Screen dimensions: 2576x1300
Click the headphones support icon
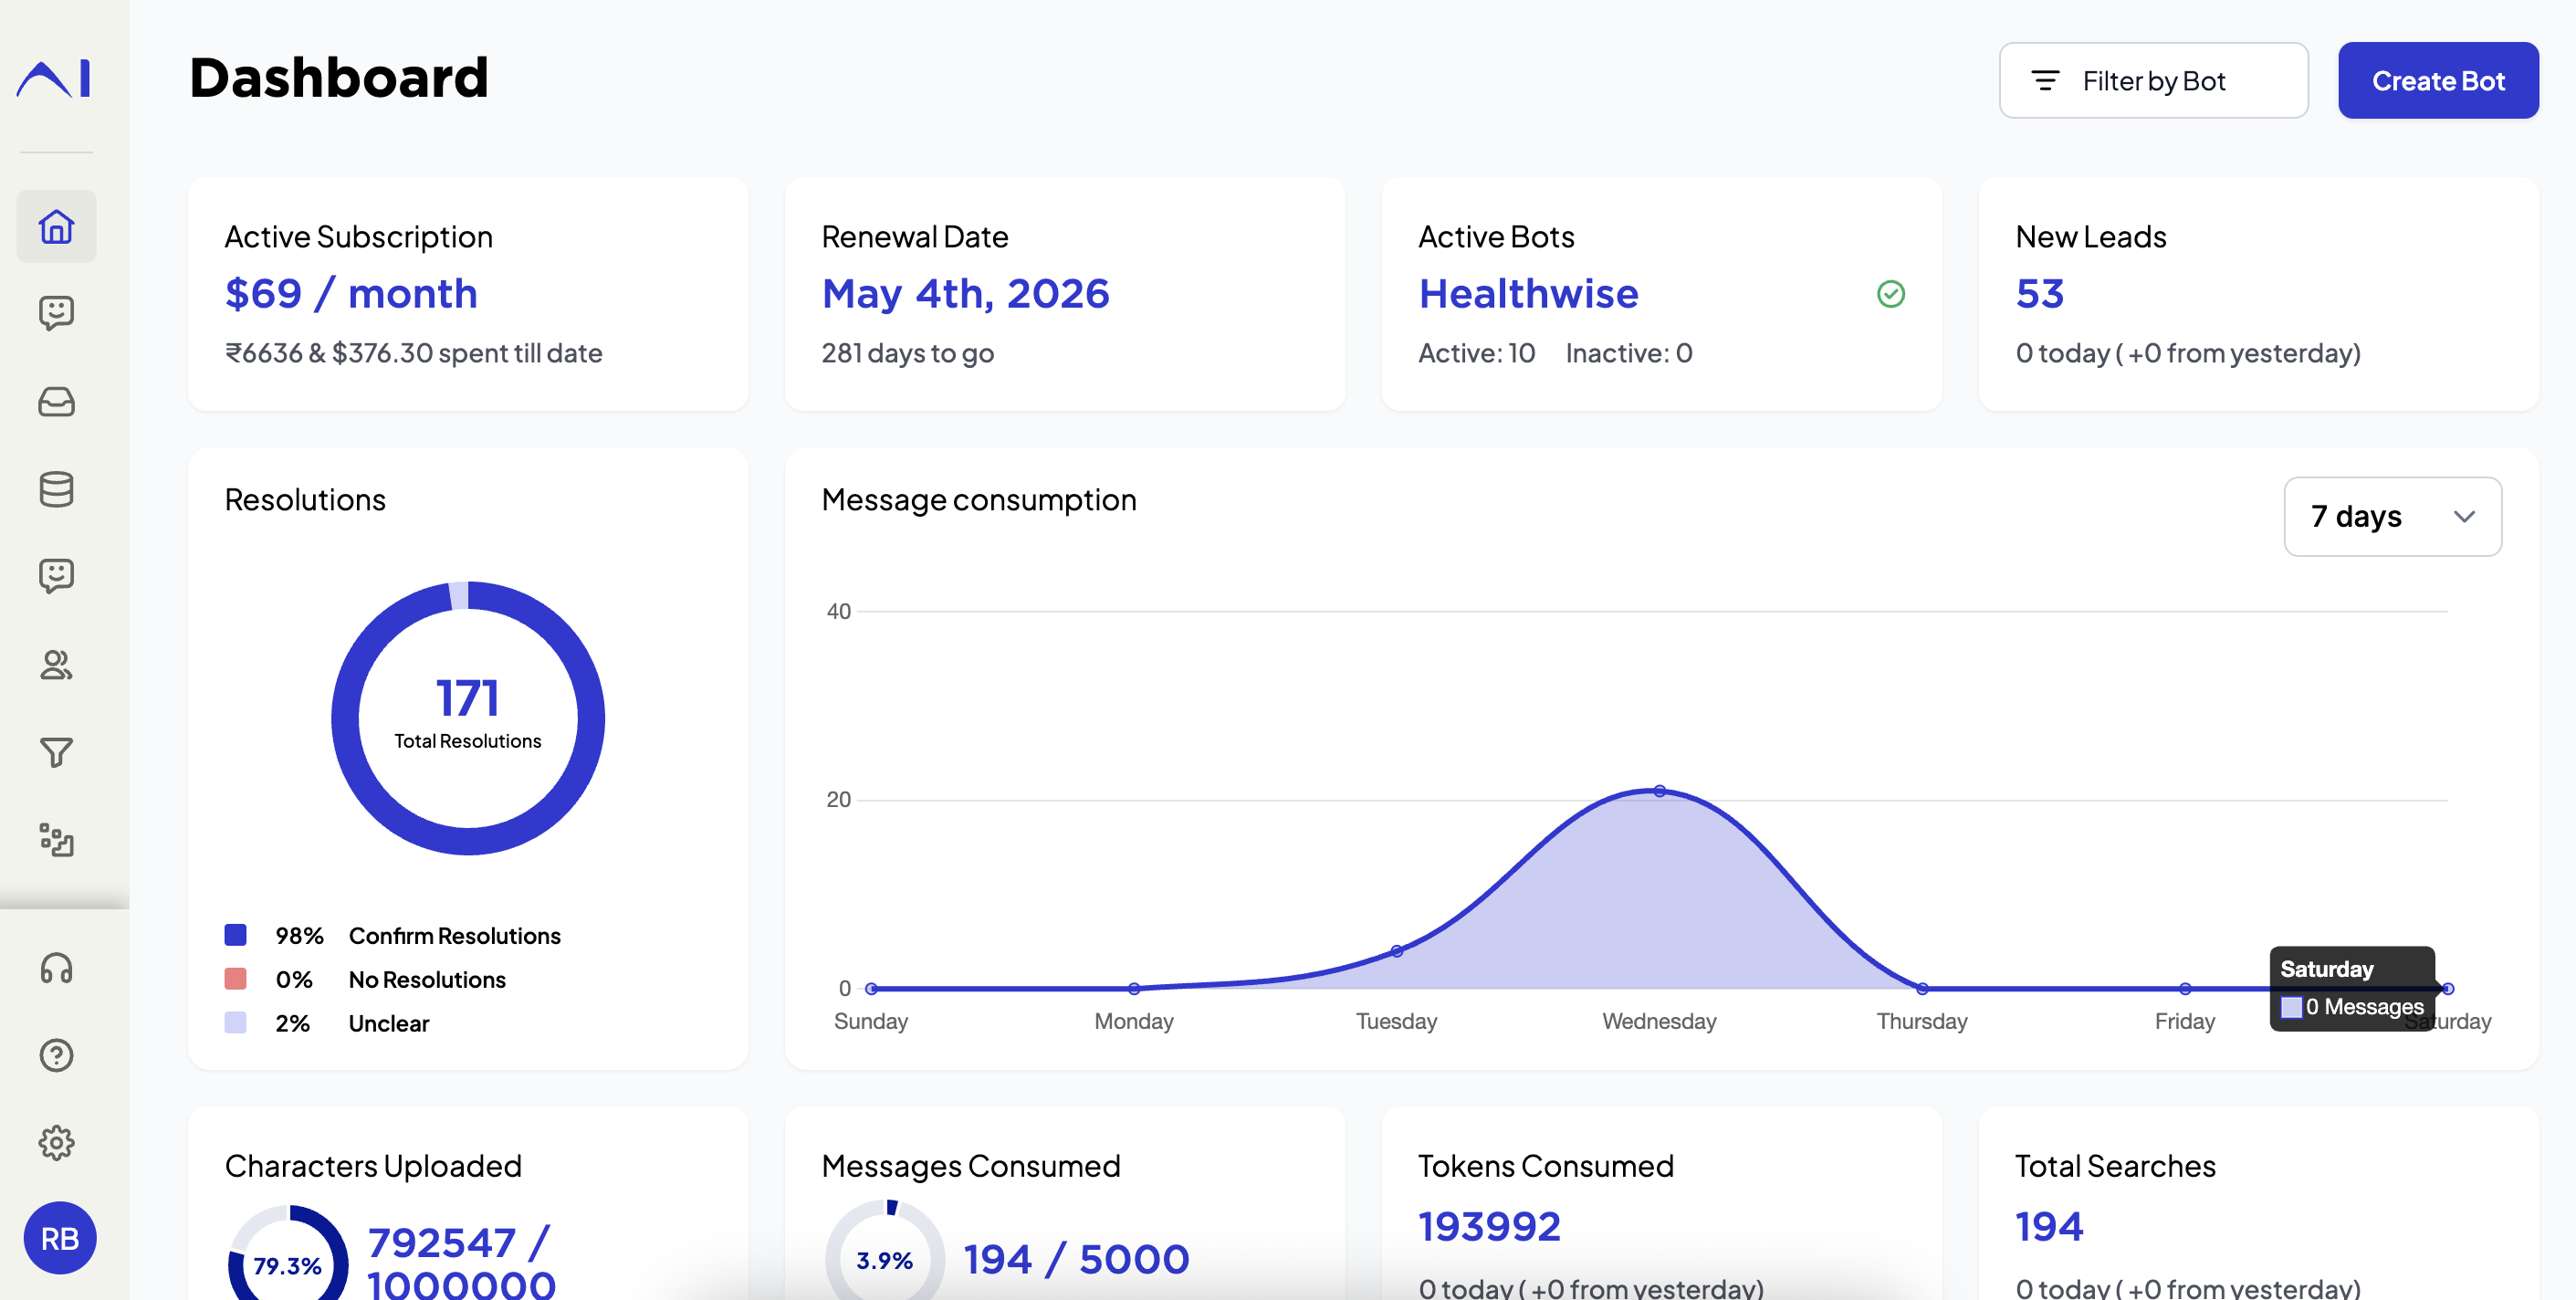[x=56, y=968]
